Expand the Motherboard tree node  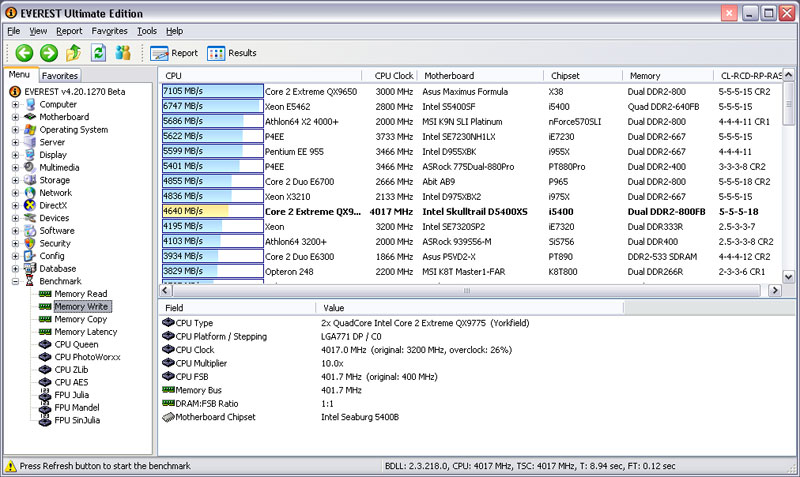click(x=15, y=117)
